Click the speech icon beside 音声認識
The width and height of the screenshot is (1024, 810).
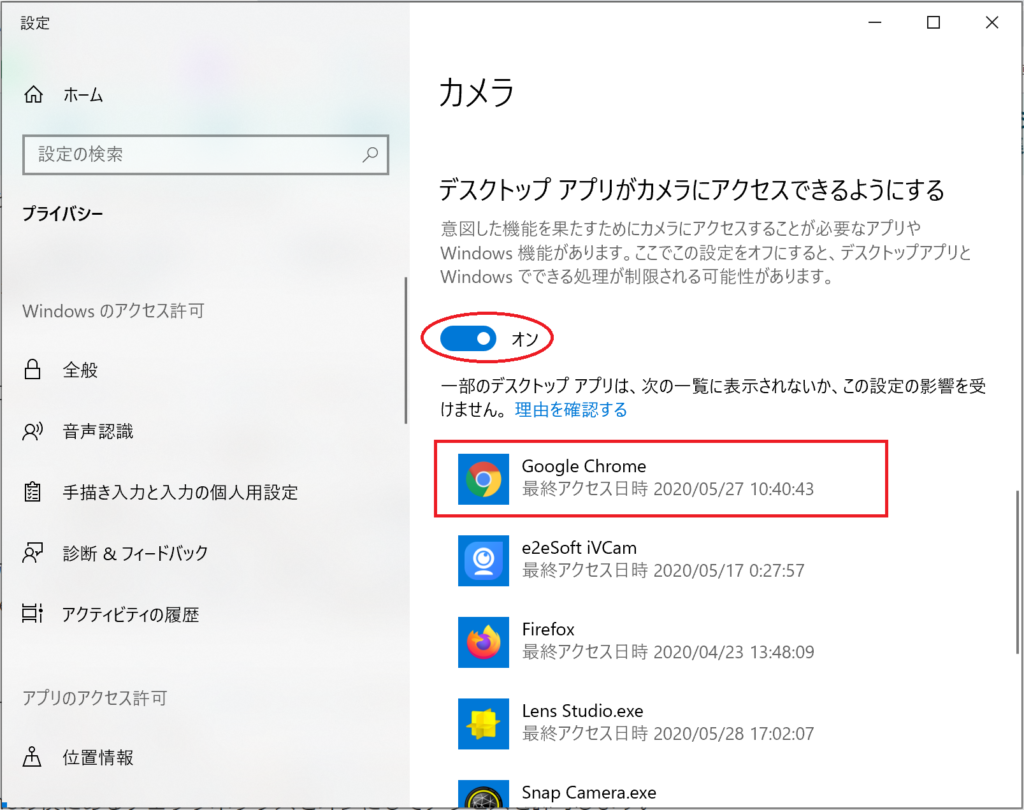click(33, 431)
